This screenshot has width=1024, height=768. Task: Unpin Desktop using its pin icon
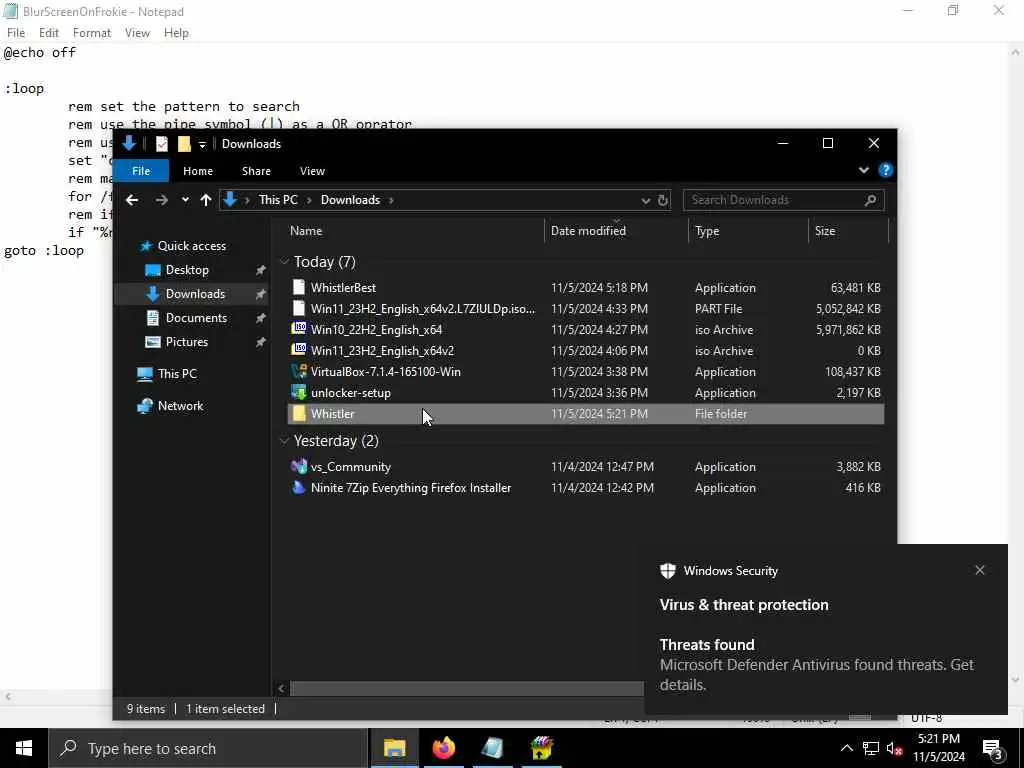coord(261,270)
